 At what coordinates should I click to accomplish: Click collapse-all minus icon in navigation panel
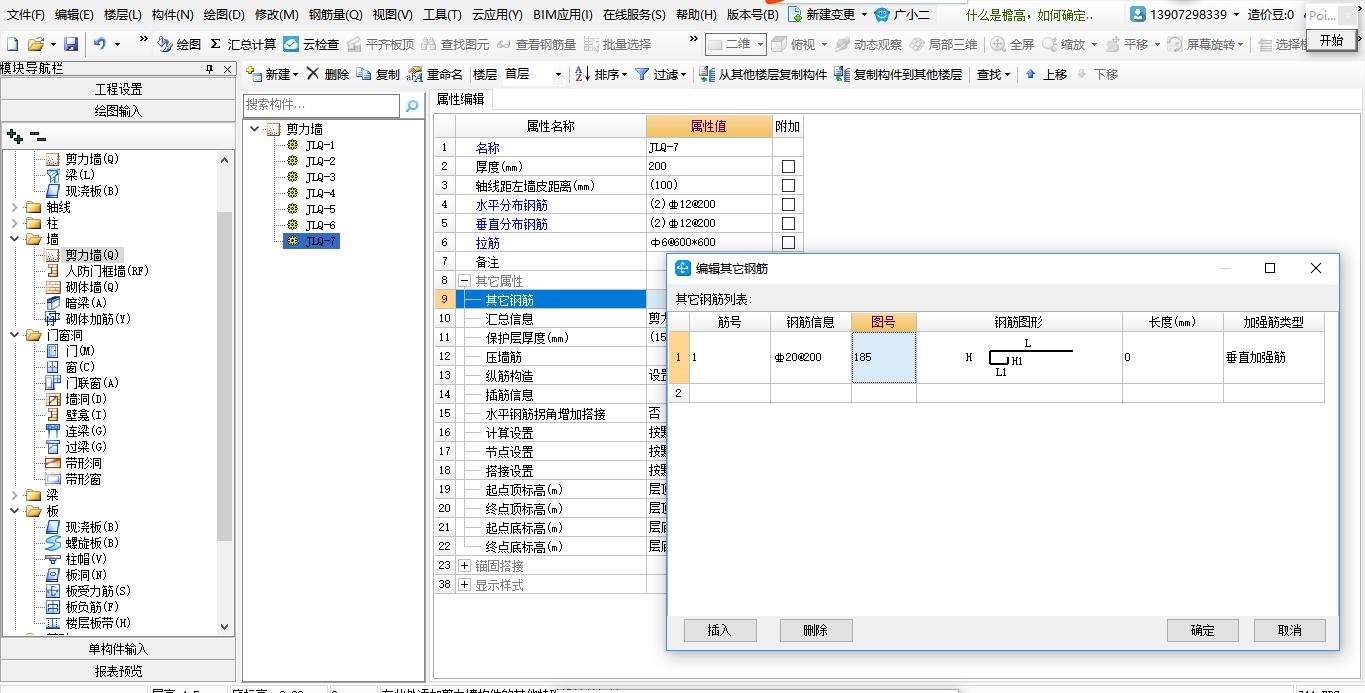pos(37,136)
